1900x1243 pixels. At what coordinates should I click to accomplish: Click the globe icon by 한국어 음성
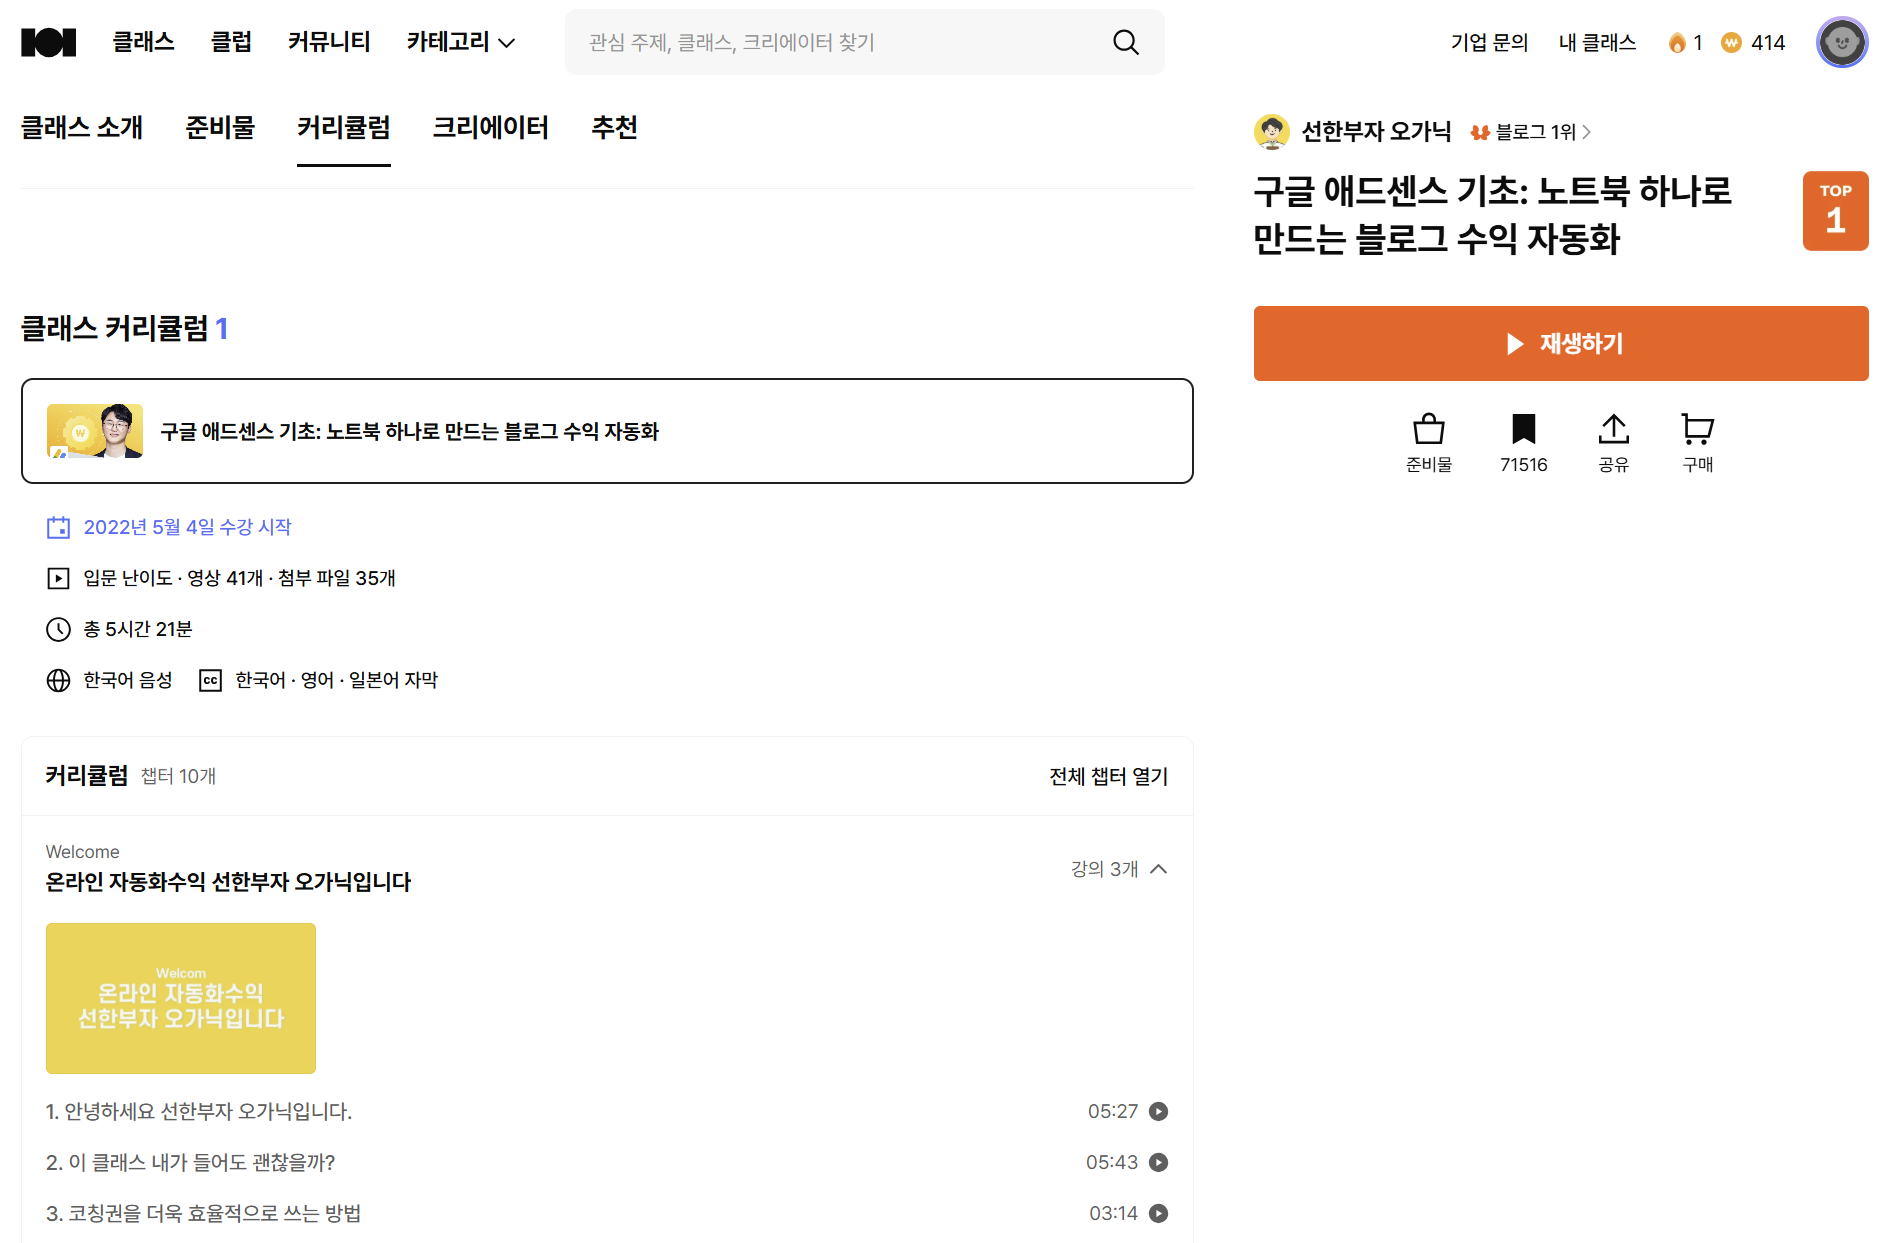pyautogui.click(x=58, y=680)
